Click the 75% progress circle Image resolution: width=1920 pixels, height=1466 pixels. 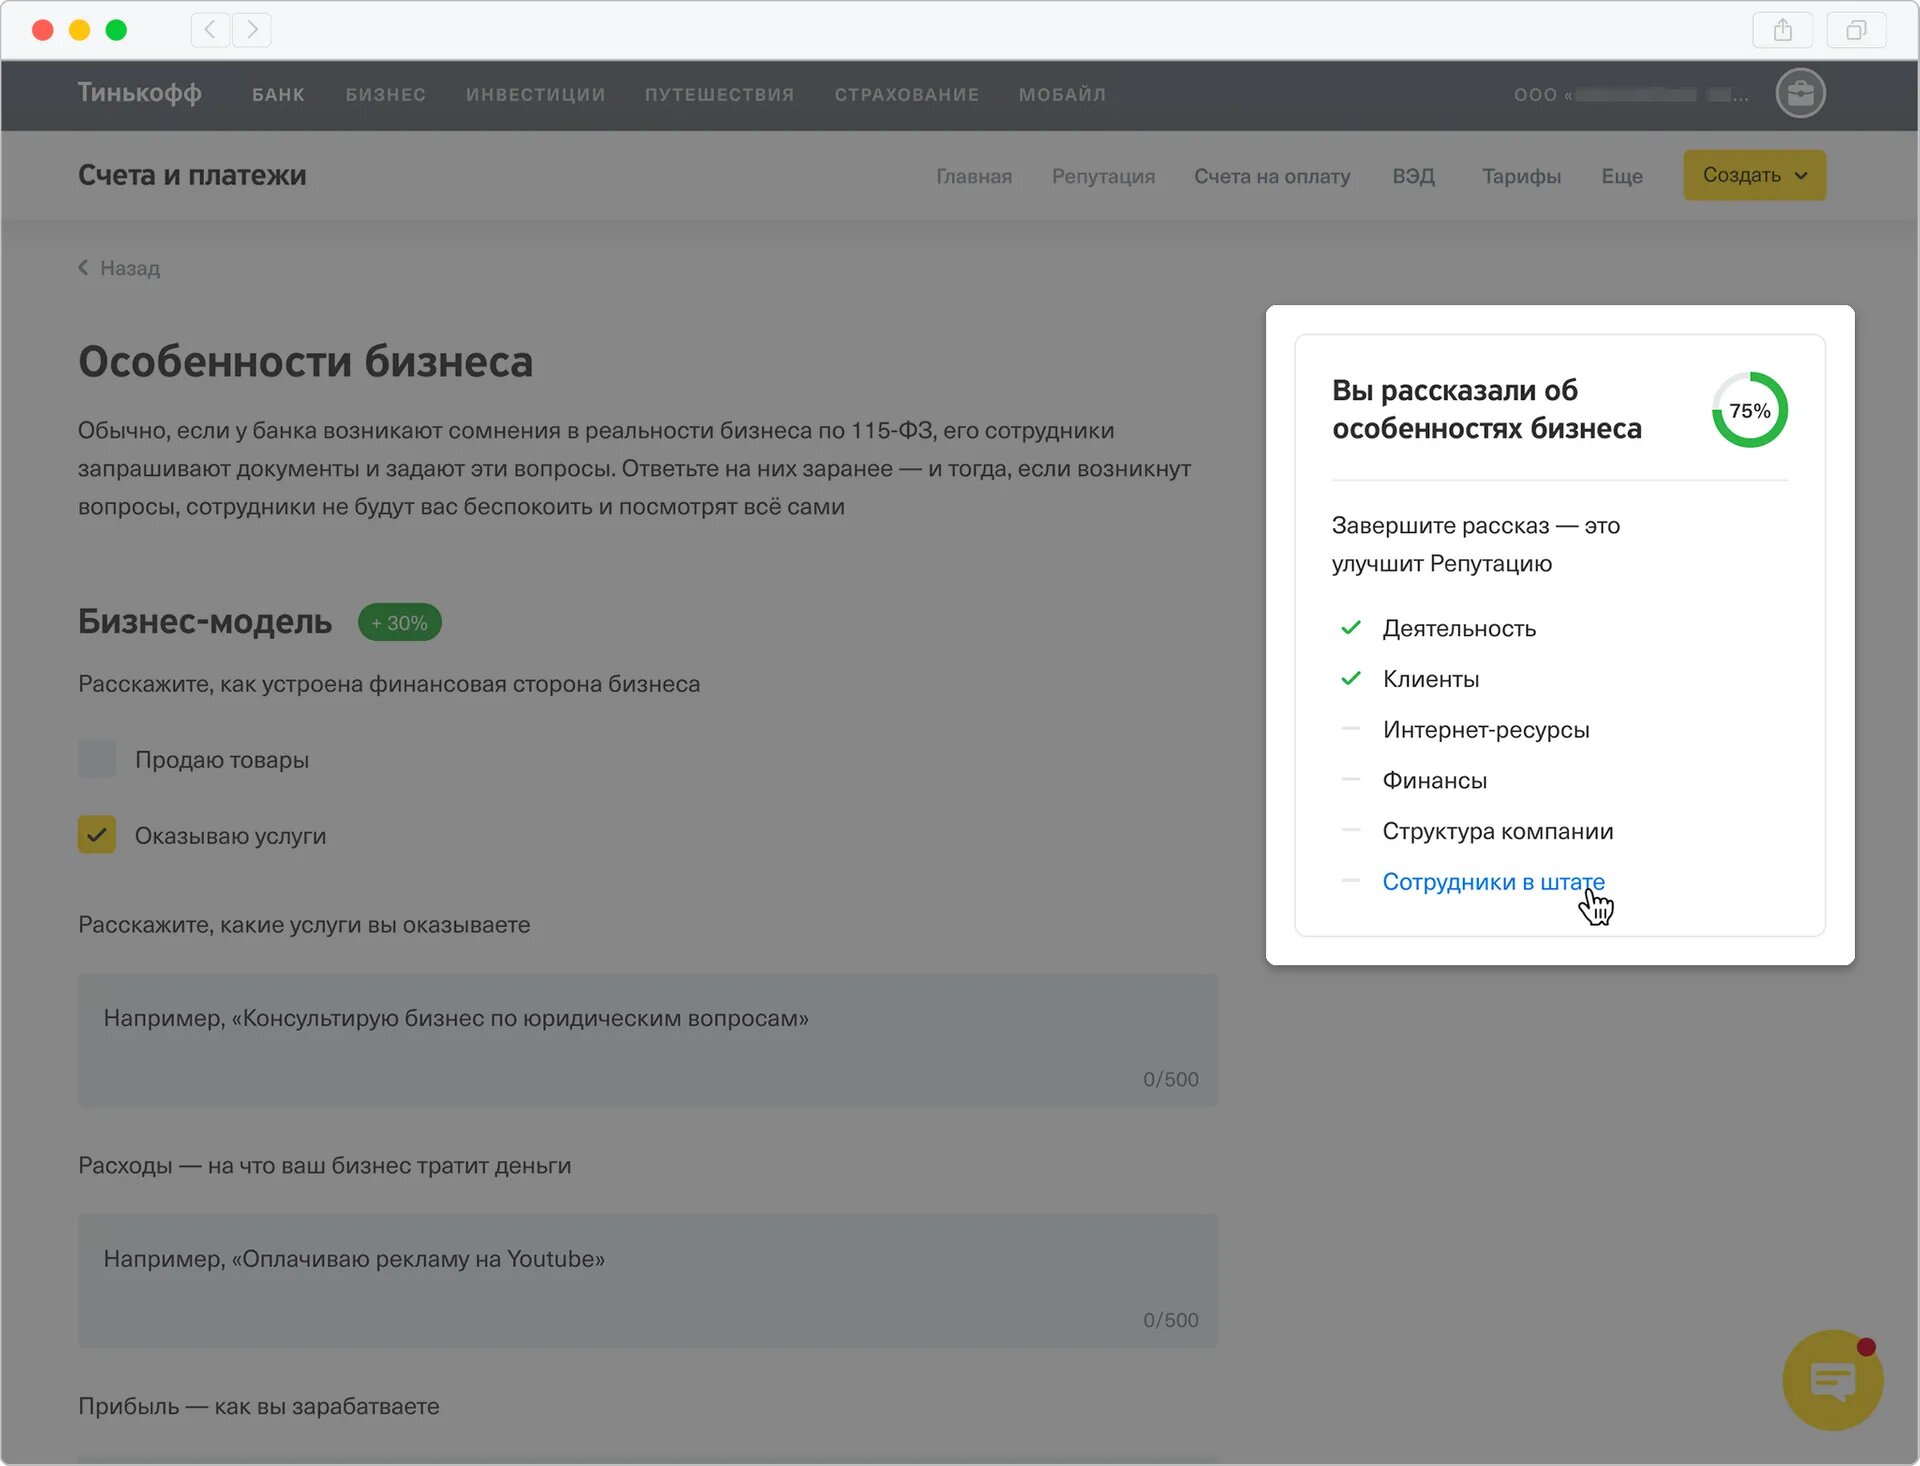tap(1749, 410)
